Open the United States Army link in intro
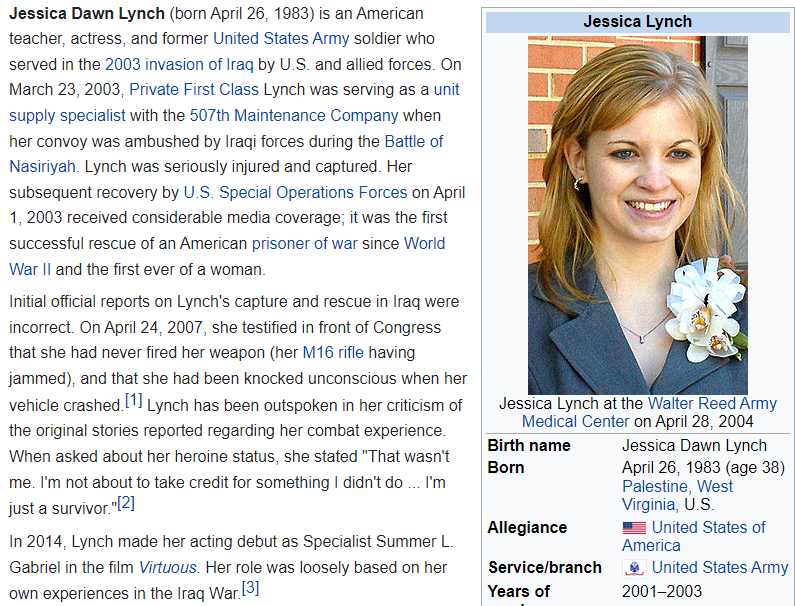This screenshot has height=606, width=795. point(281,39)
